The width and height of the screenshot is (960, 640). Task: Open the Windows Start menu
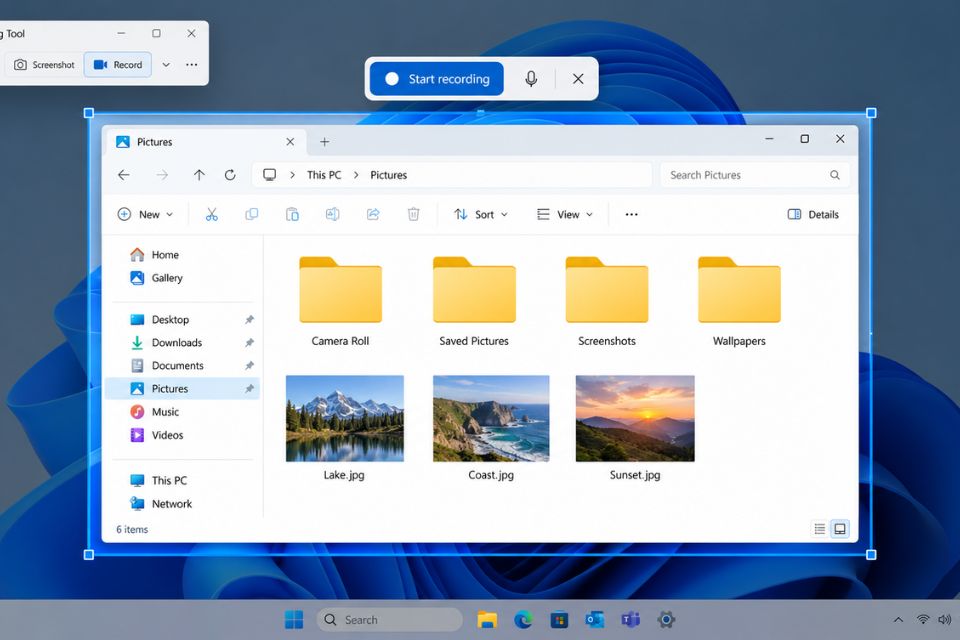point(294,620)
